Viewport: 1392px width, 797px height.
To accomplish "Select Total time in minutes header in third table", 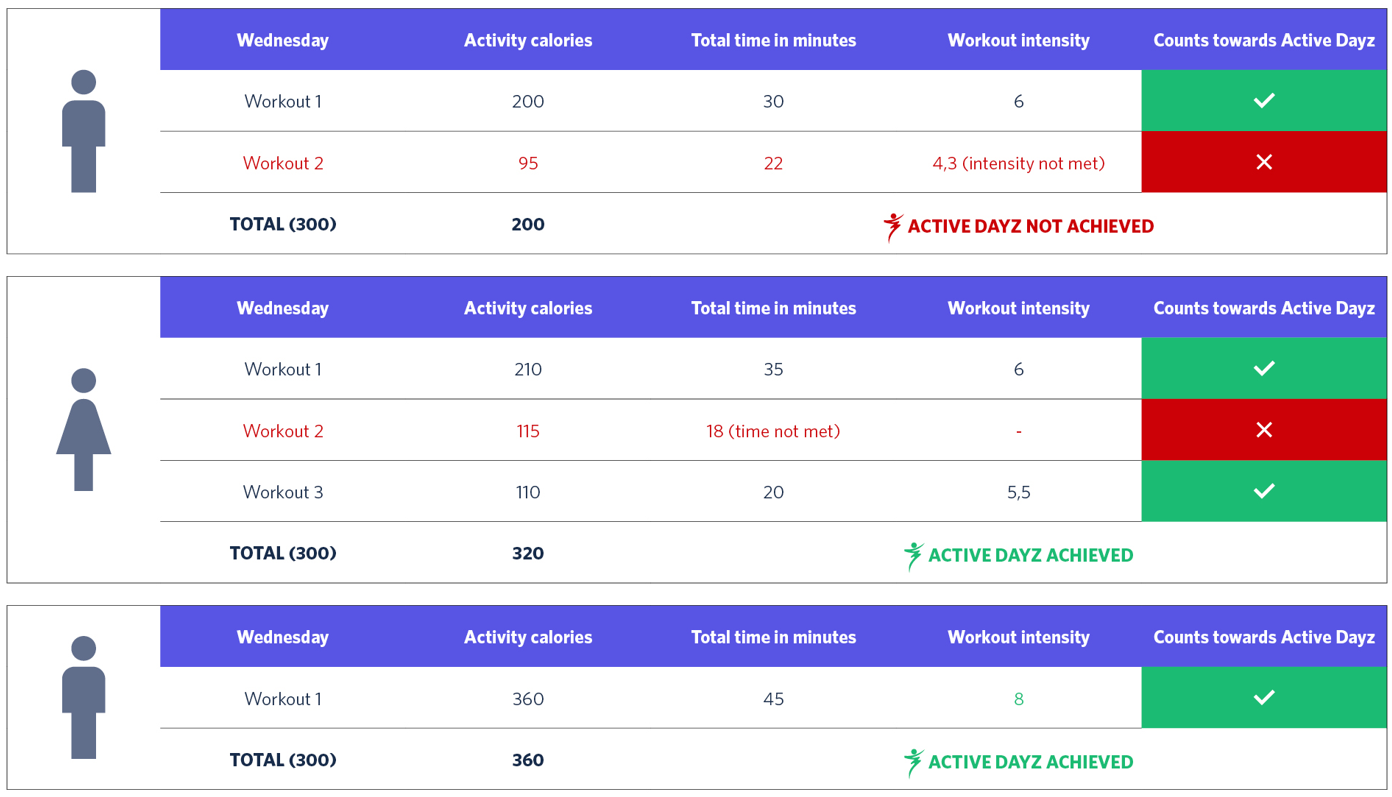I will [773, 637].
